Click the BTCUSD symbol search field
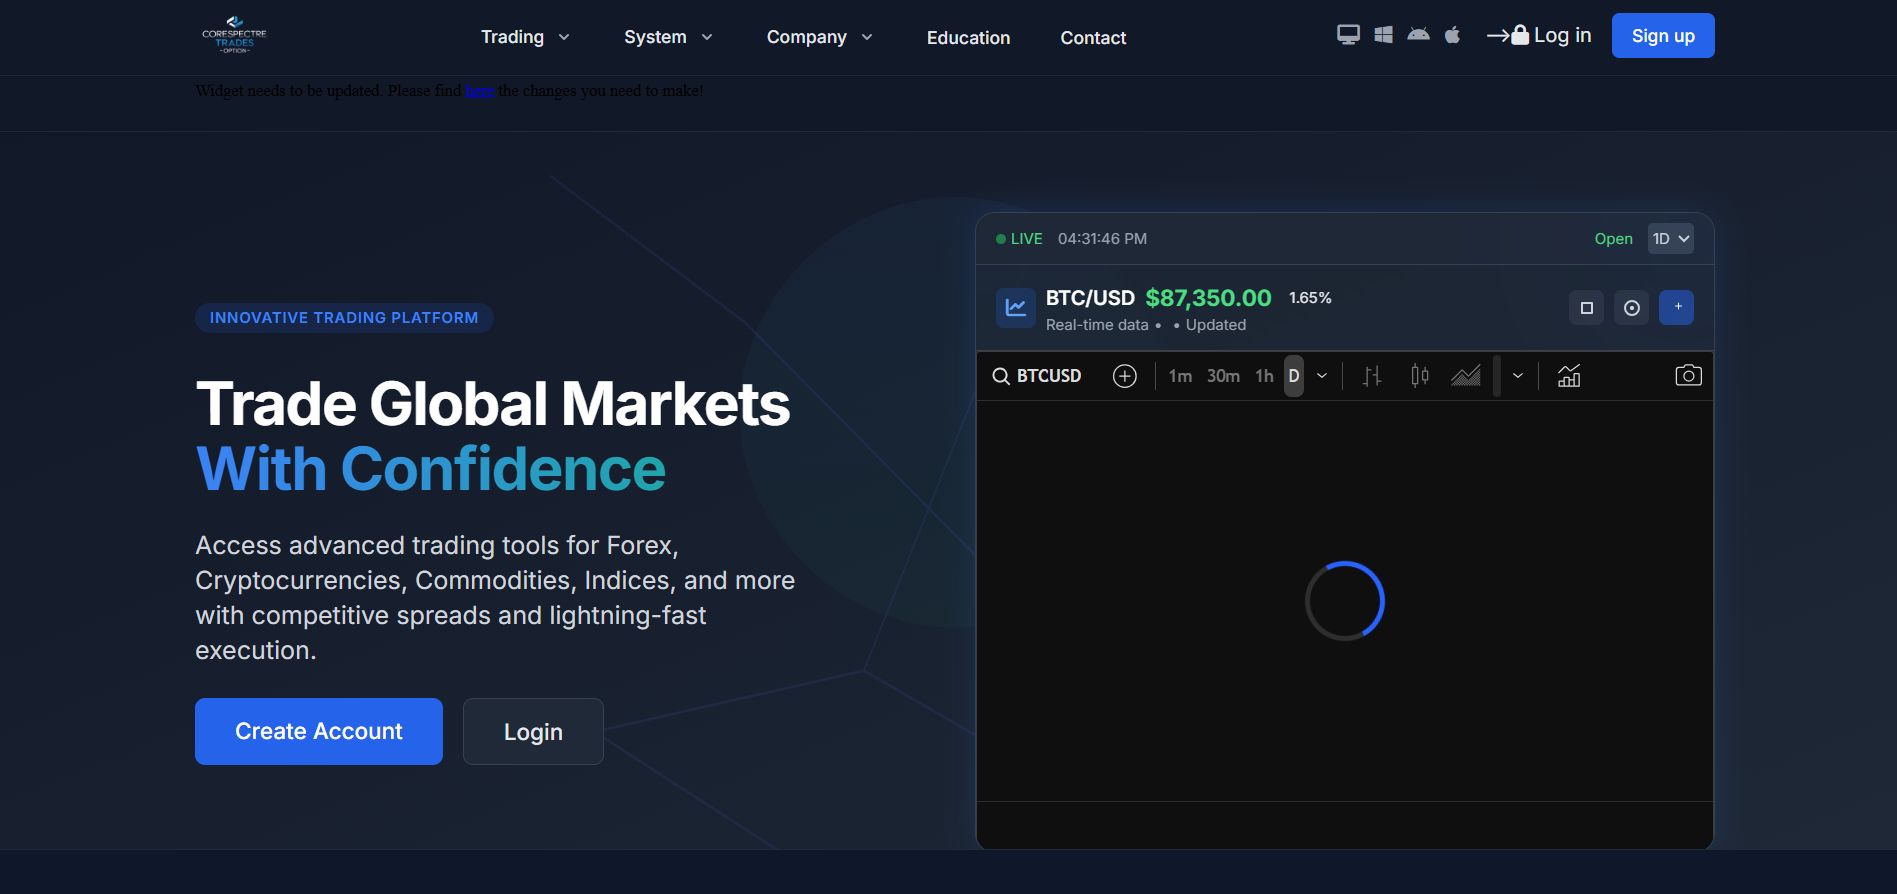The width and height of the screenshot is (1897, 894). click(x=1037, y=376)
